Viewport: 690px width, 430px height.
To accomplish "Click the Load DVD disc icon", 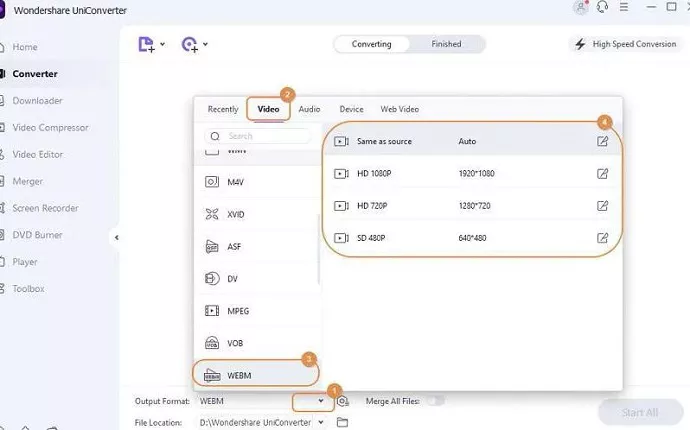I will click(x=190, y=44).
